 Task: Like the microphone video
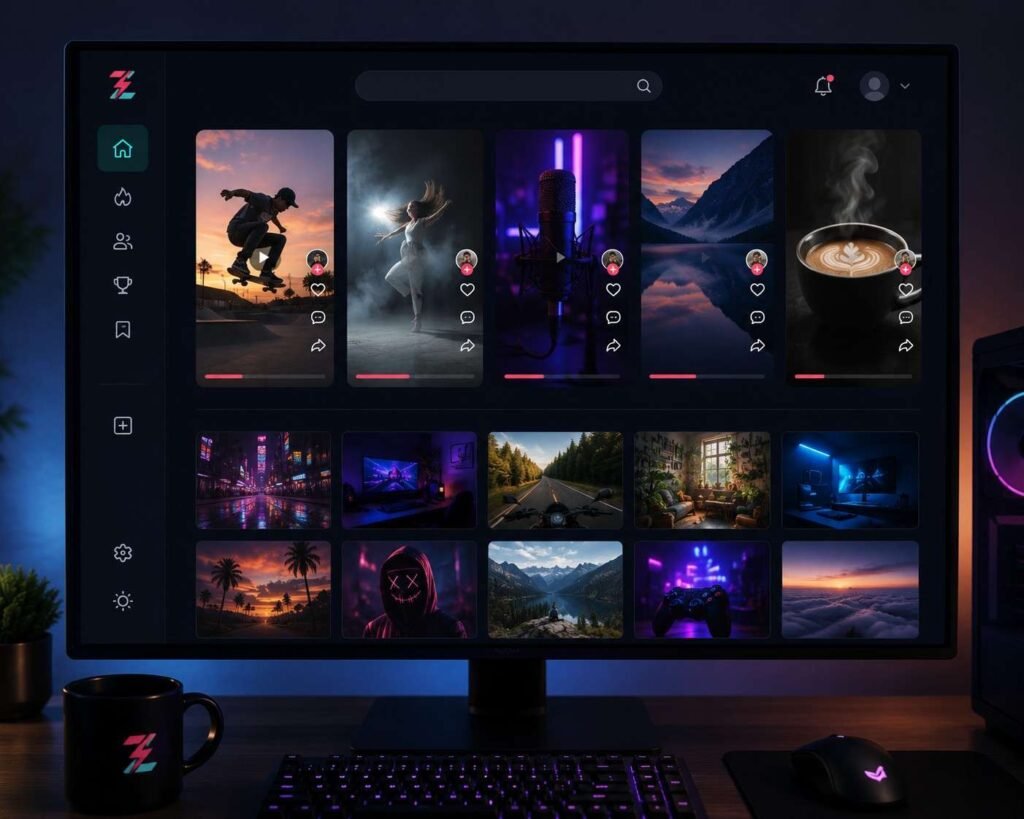[x=613, y=289]
